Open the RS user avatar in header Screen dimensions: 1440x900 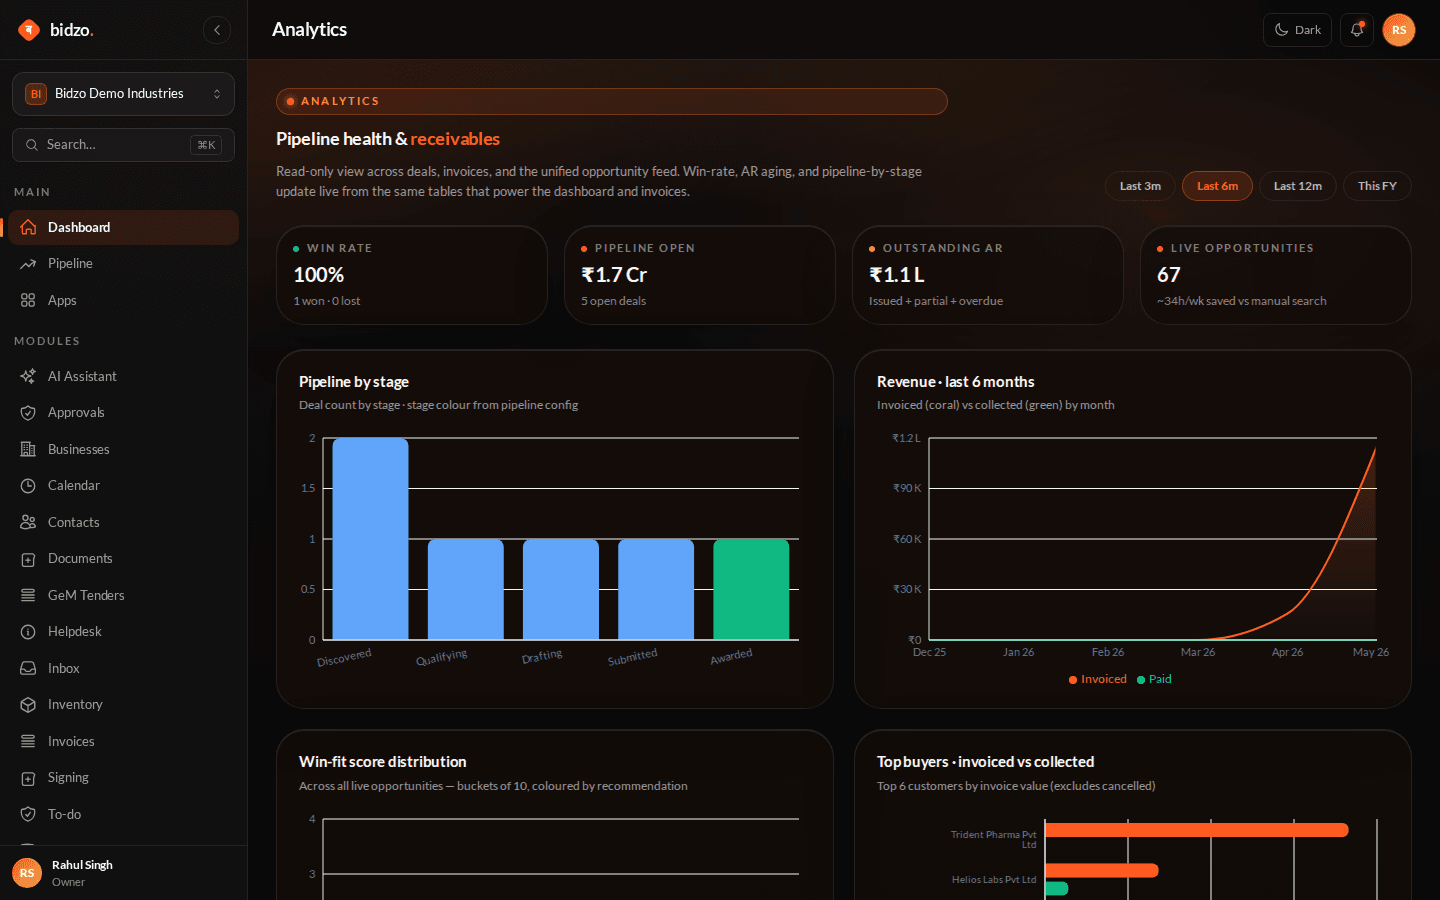[1399, 30]
